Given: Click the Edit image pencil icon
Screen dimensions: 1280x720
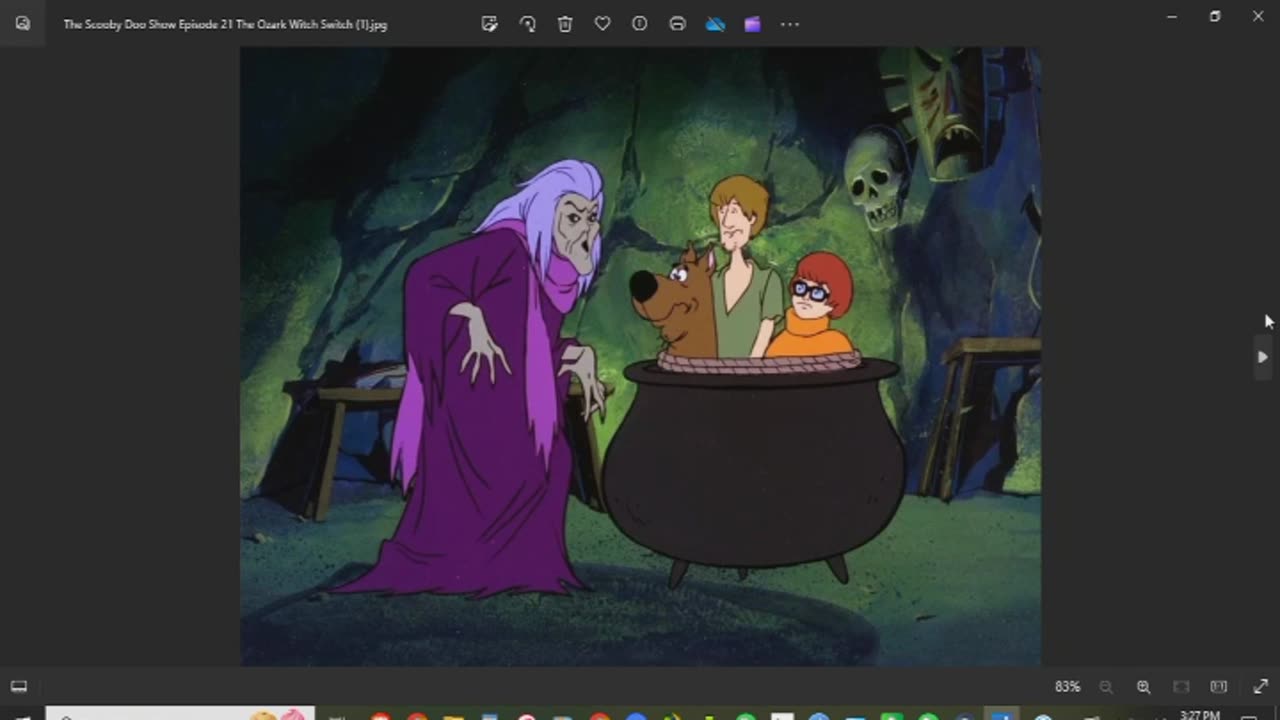Looking at the screenshot, I should point(489,24).
